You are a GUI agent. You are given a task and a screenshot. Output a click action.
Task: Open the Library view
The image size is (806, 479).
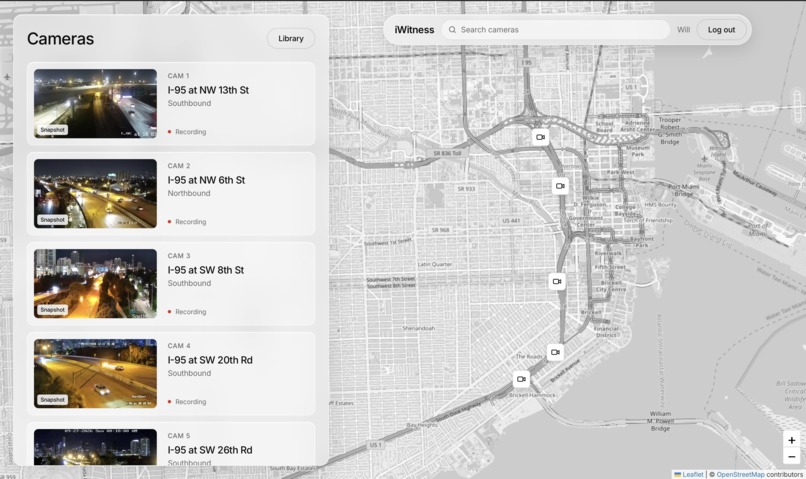291,39
